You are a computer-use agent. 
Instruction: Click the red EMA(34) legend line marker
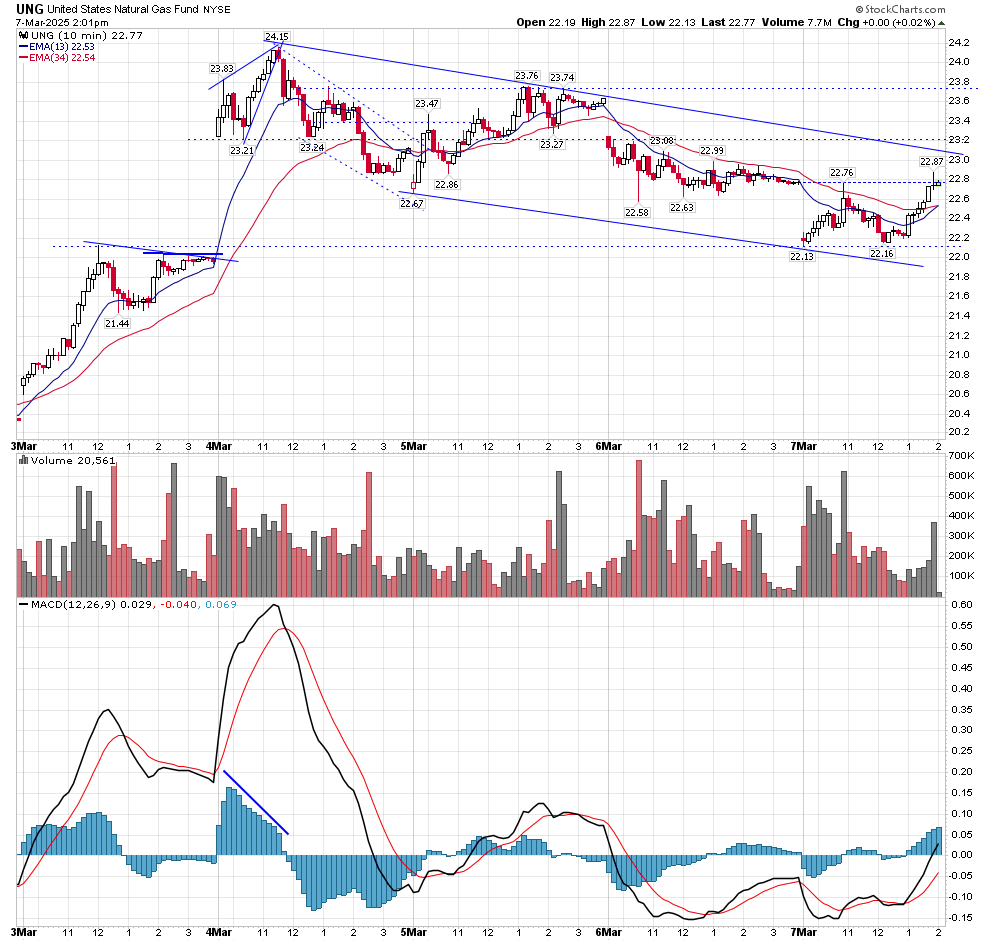point(23,58)
